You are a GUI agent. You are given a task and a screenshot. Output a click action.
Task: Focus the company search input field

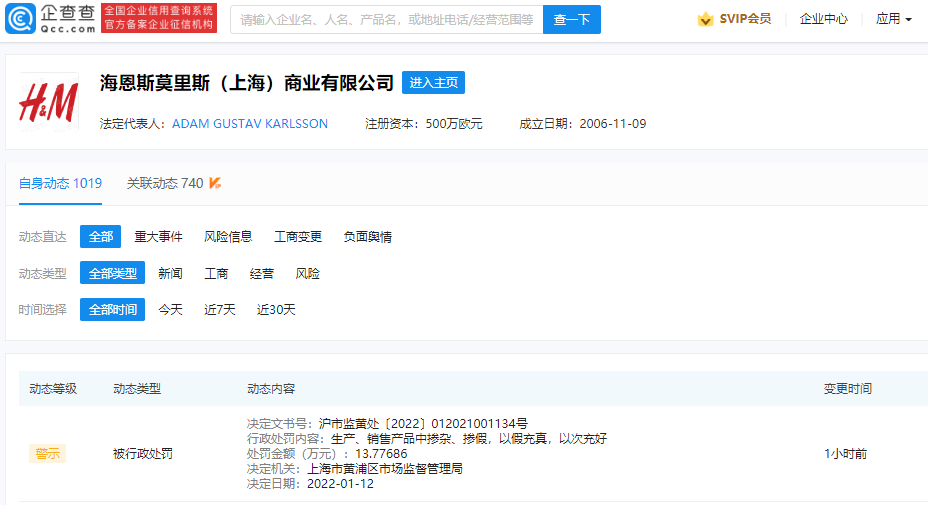(386, 20)
